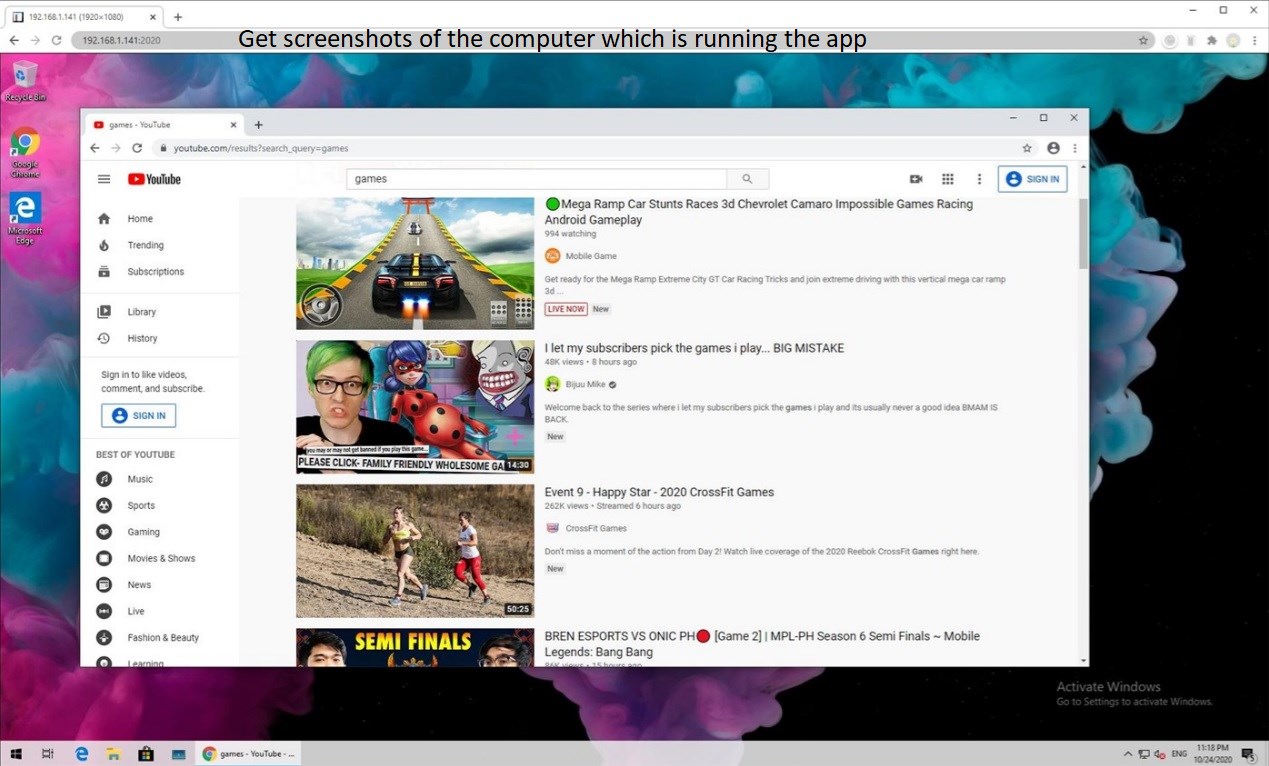Open Task View on the taskbar
Screen dimensions: 1269x766
click(47, 754)
